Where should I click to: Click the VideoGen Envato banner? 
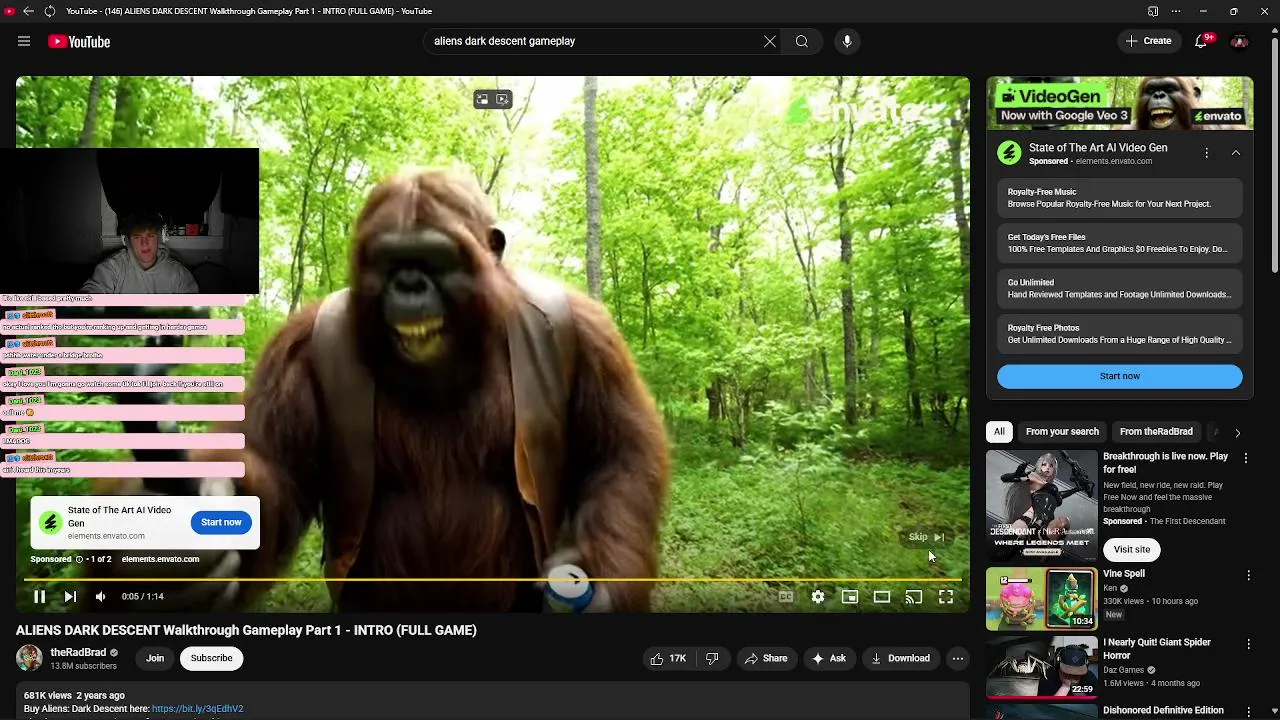pyautogui.click(x=1120, y=104)
